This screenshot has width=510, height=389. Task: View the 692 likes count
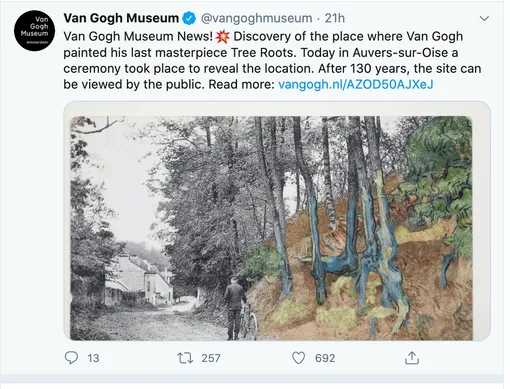pyautogui.click(x=325, y=358)
